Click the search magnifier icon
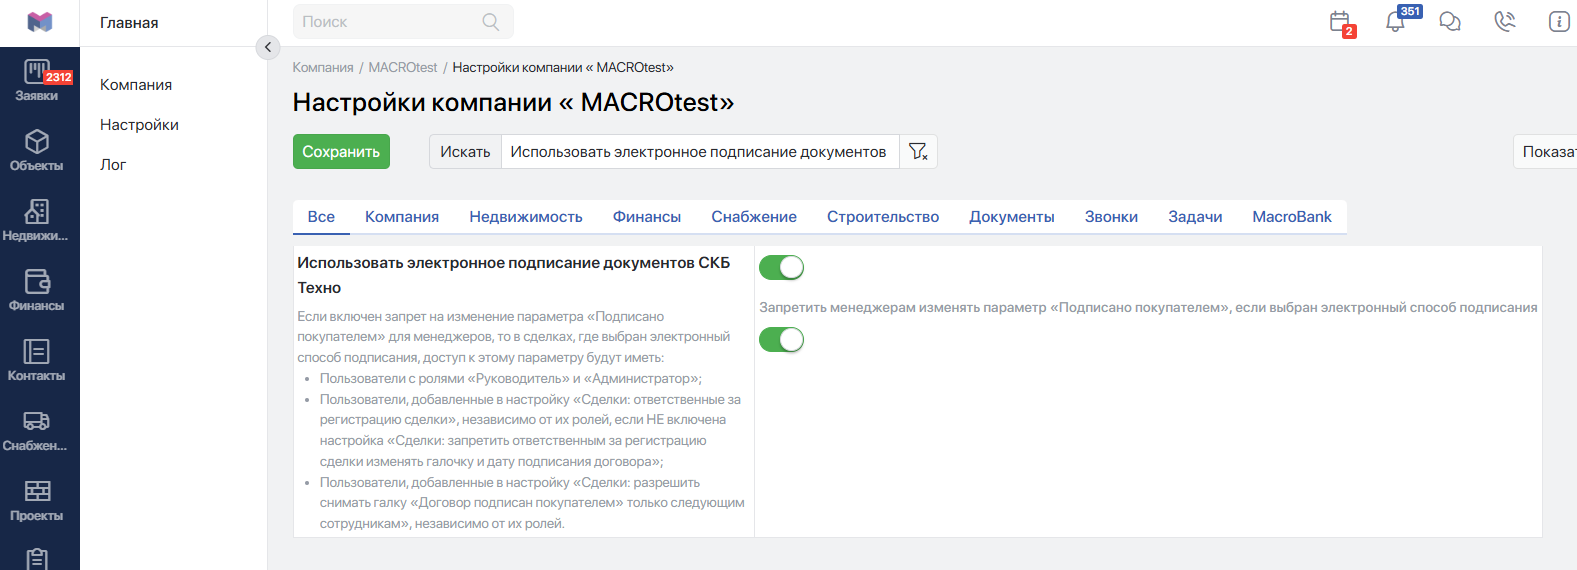This screenshot has width=1577, height=570. (490, 22)
